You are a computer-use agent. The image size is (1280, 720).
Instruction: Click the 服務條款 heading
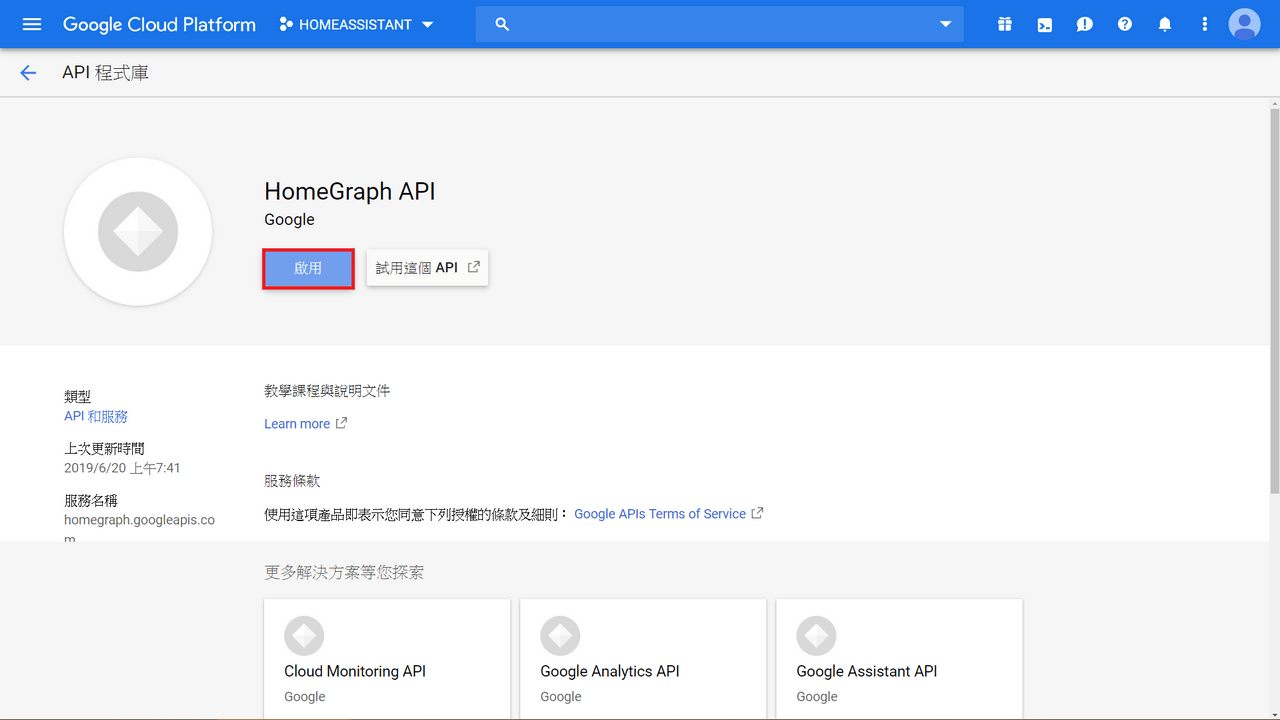coord(292,481)
